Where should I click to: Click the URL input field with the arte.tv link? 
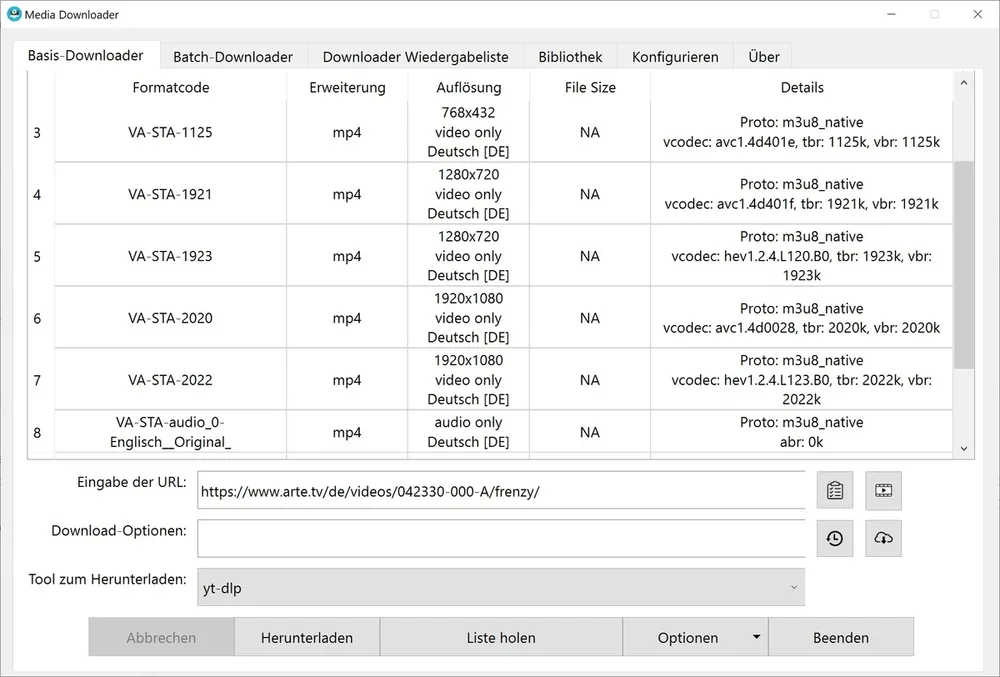coord(500,491)
